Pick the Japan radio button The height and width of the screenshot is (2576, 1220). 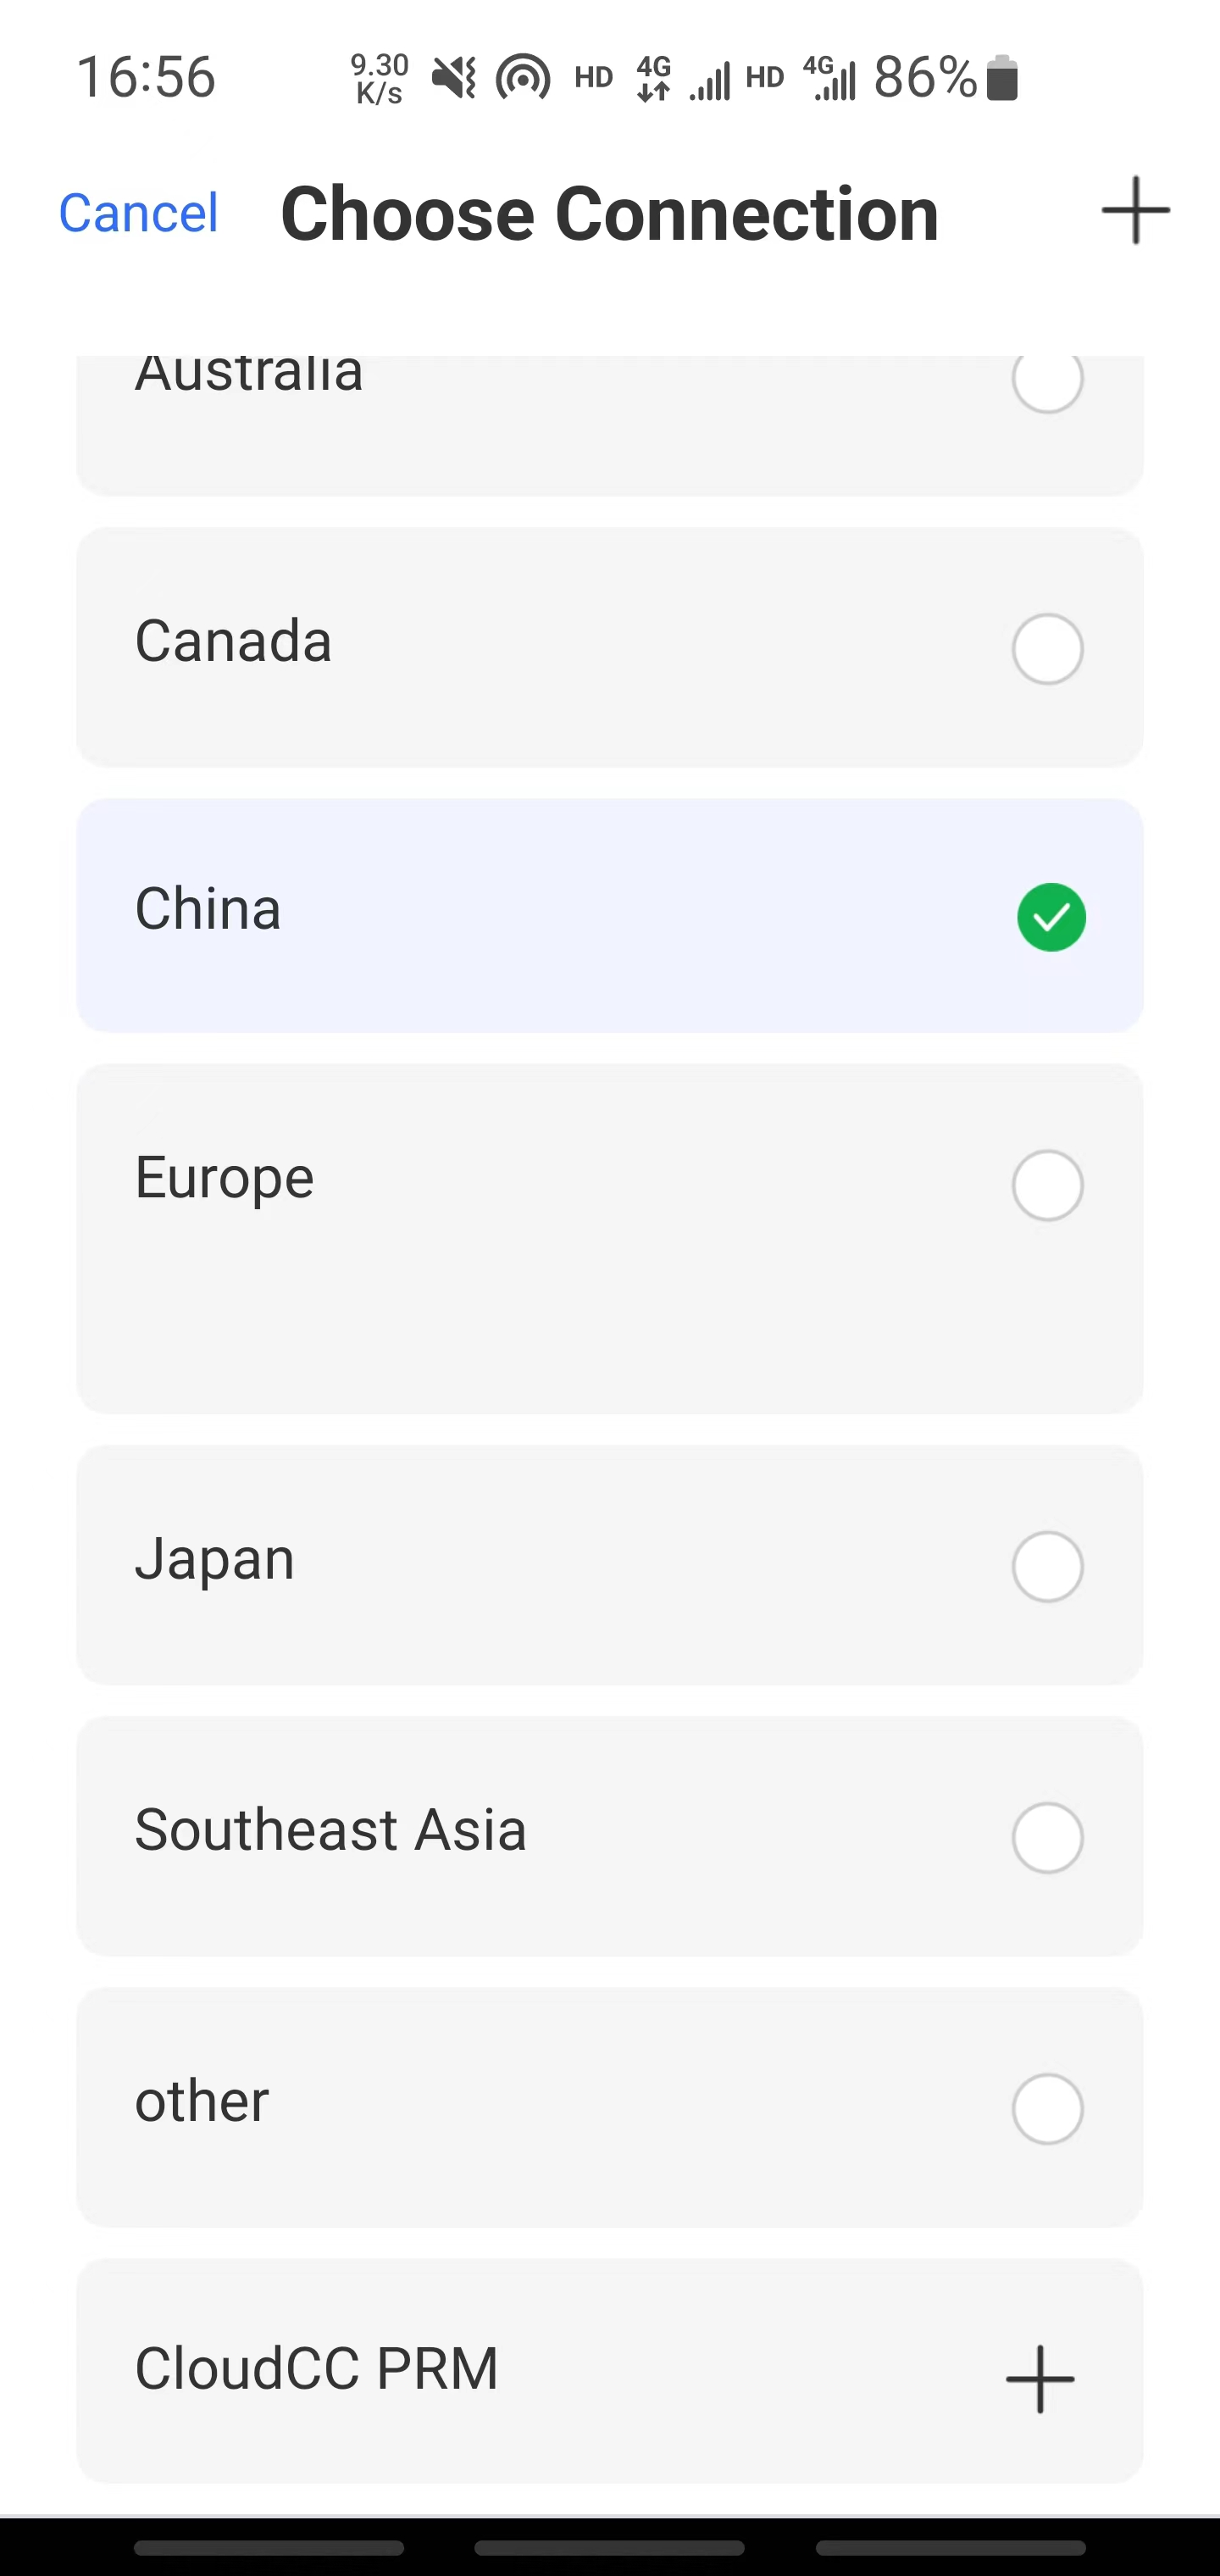pyautogui.click(x=1047, y=1566)
